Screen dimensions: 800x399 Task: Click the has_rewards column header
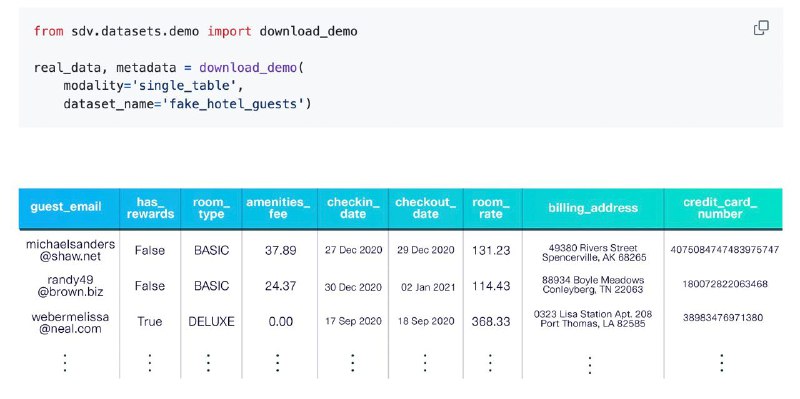click(x=151, y=208)
